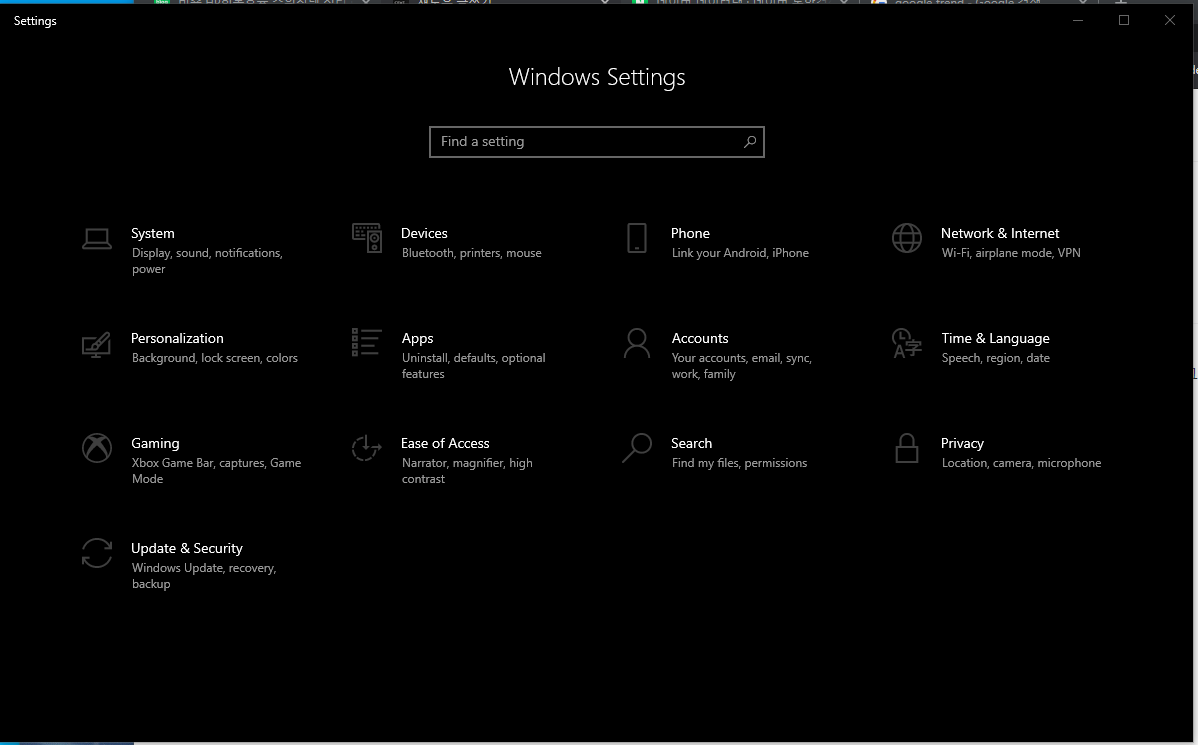Open Update & Security title

187,548
